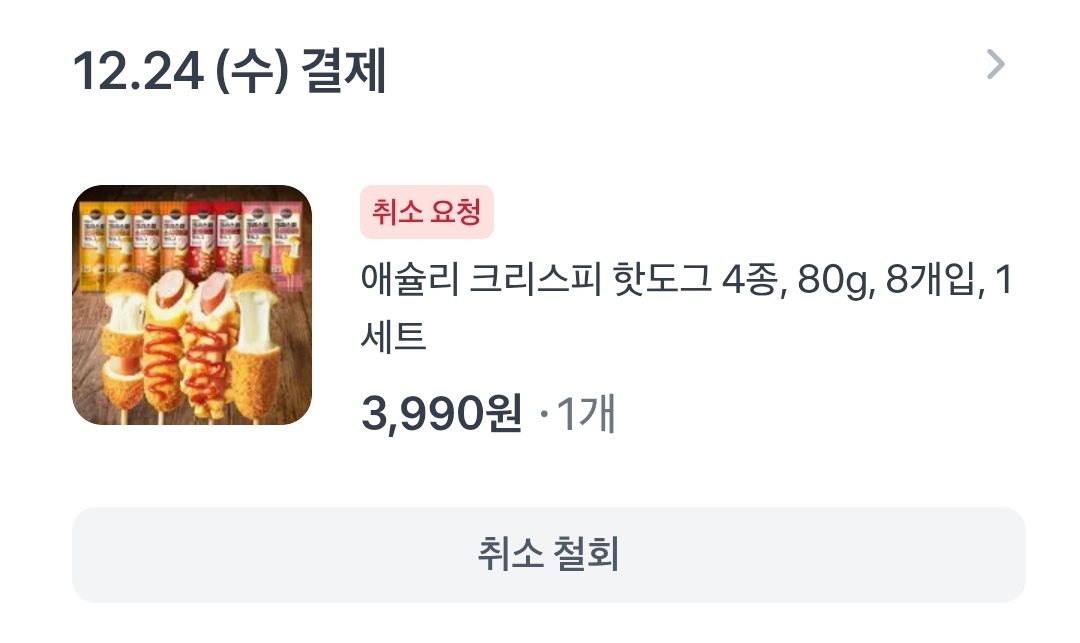
Task: Withdraw the cancellation with 취소 철회
Action: [x=548, y=555]
